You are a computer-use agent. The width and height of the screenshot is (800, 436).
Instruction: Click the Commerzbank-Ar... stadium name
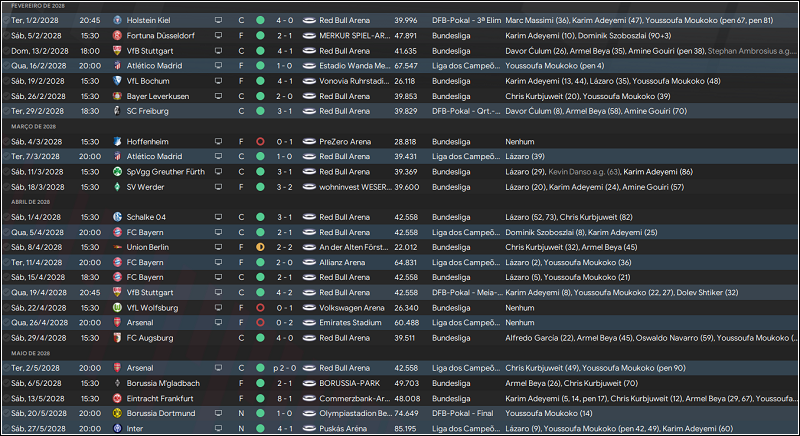(355, 399)
